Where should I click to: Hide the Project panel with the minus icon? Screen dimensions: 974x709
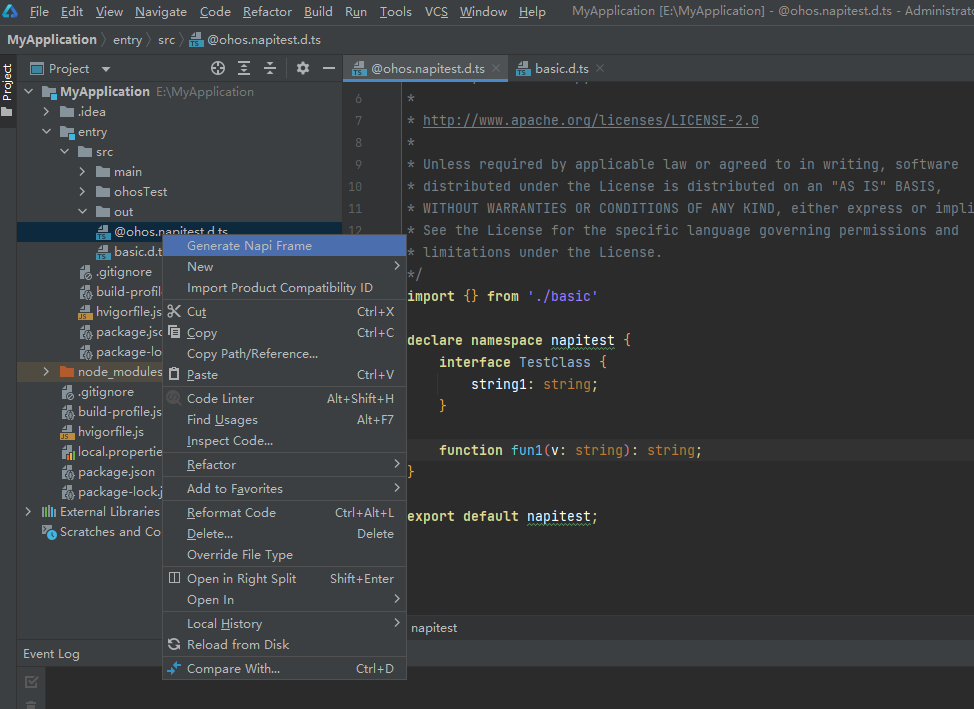point(329,68)
